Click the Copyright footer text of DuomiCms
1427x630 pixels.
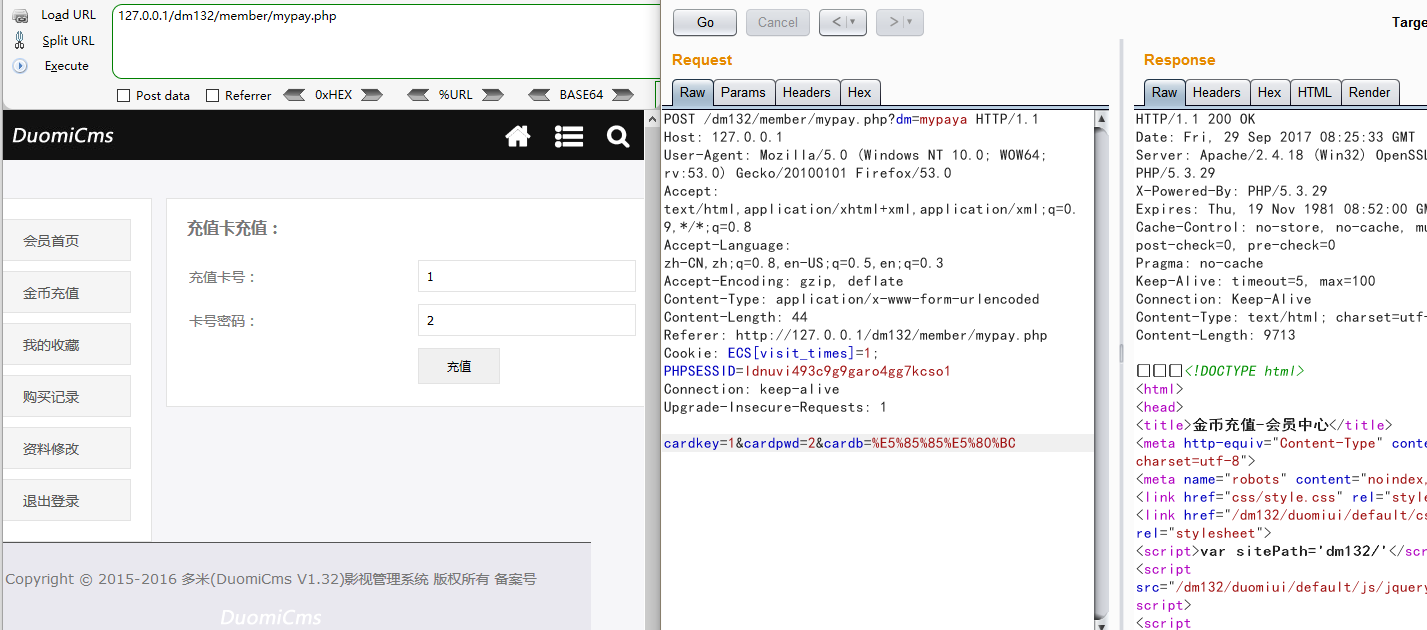coord(271,579)
